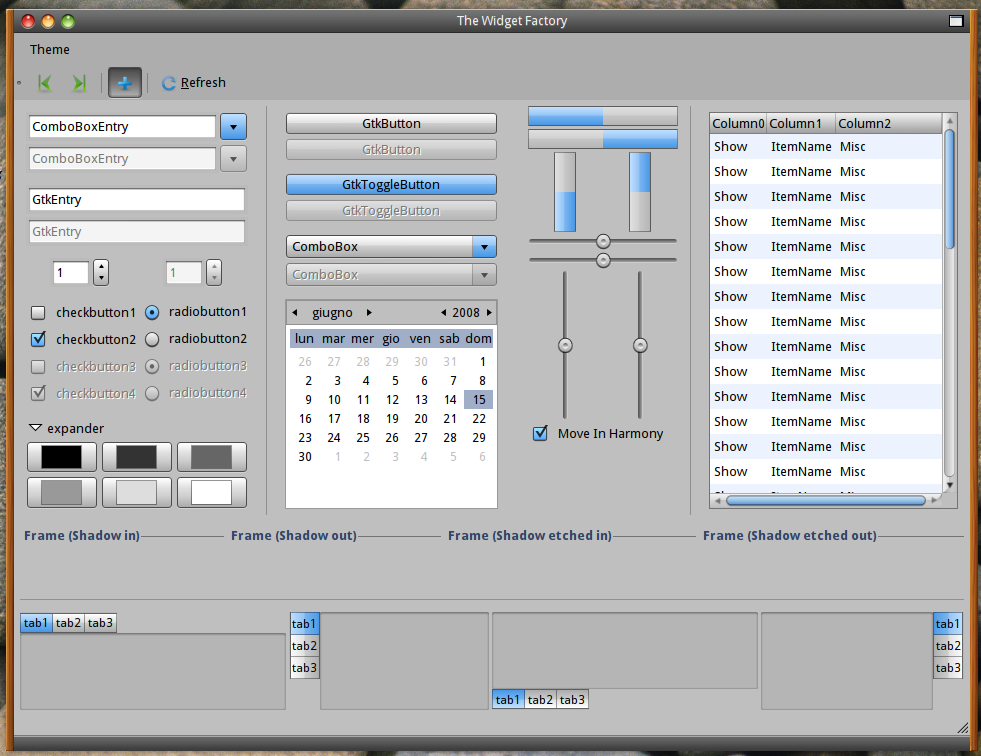
Task: Uncheck Move In Harmony checkbox
Action: pyautogui.click(x=541, y=433)
